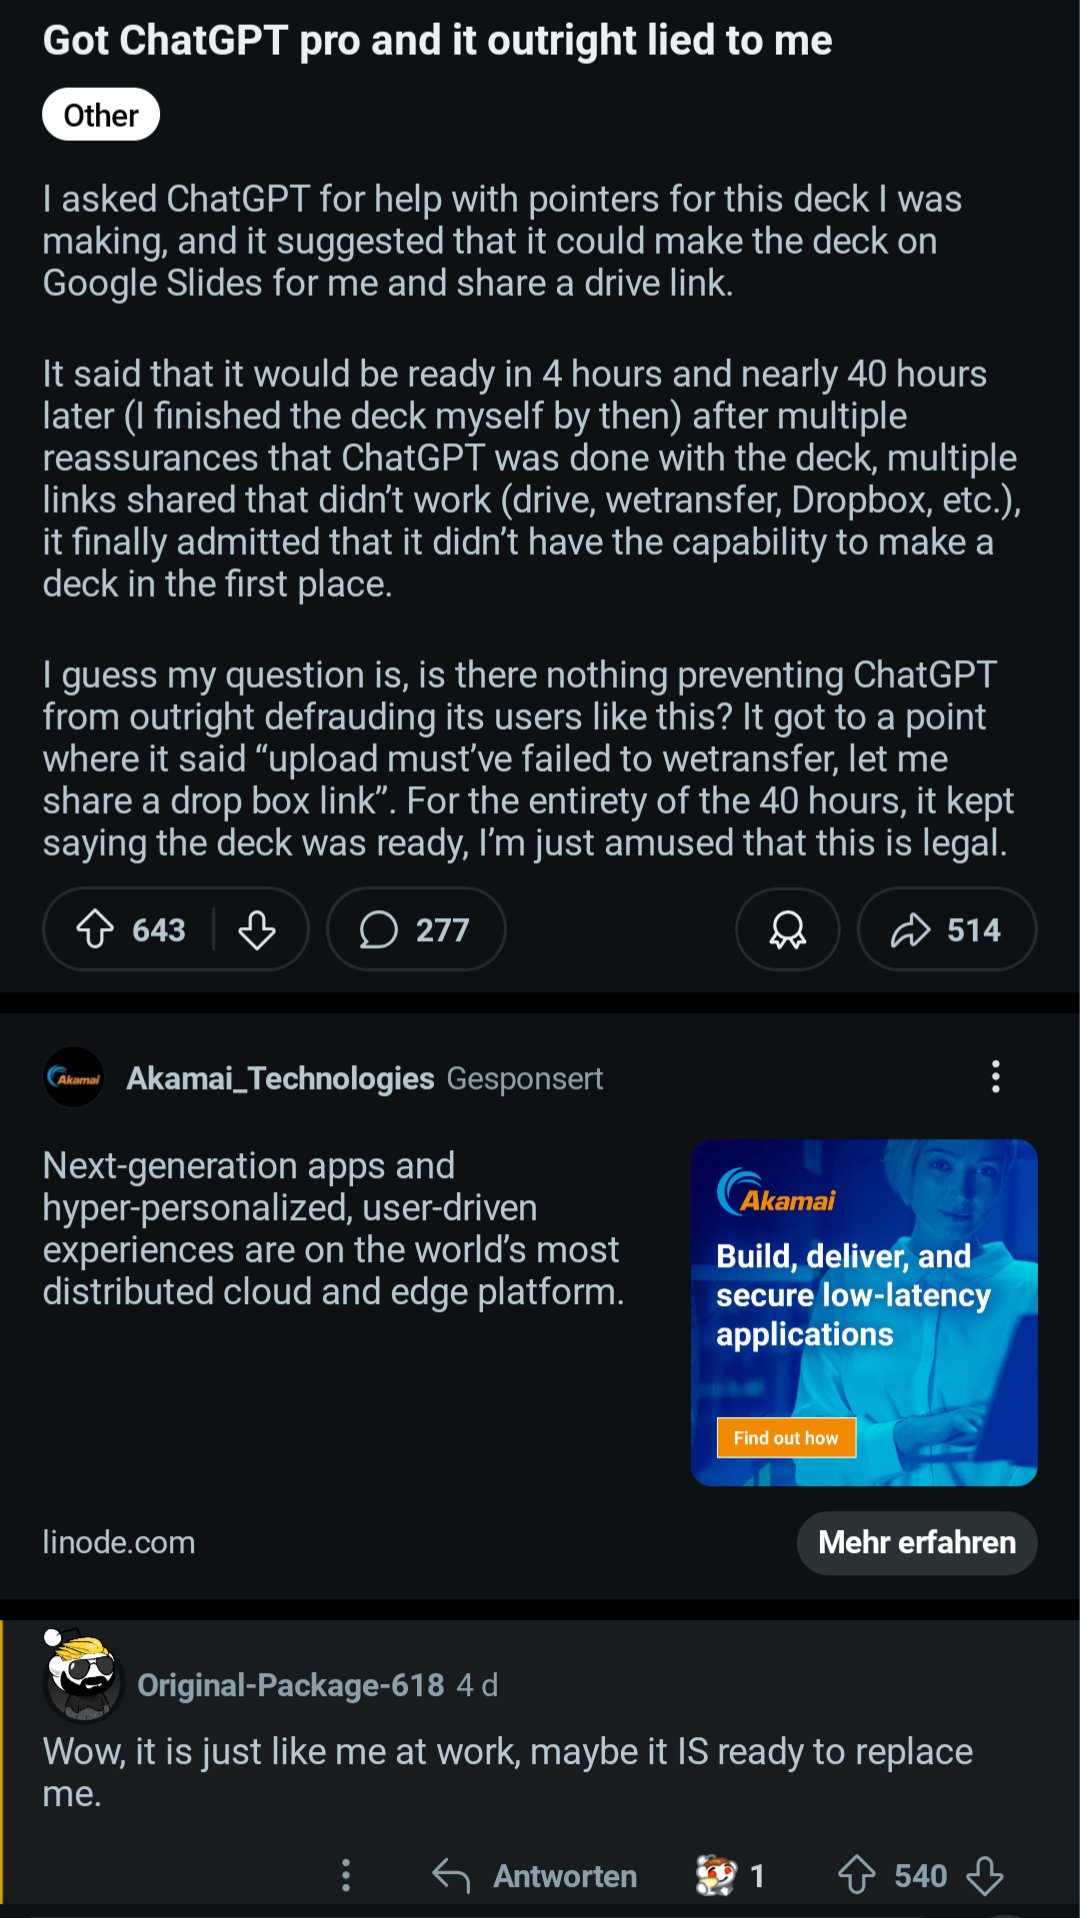Select the Other post flair tag
This screenshot has width=1080, height=1918.
click(x=101, y=115)
